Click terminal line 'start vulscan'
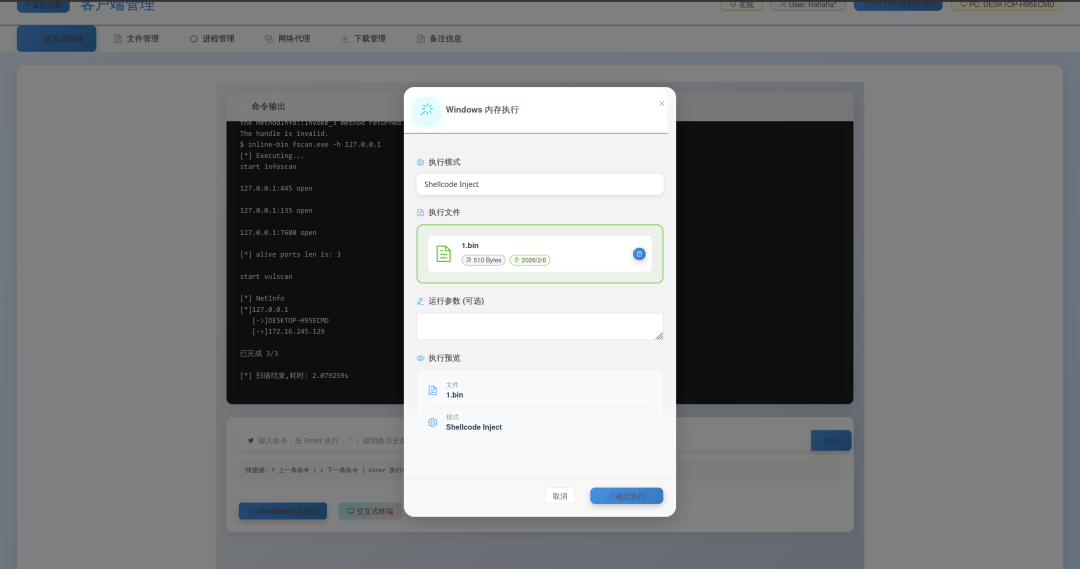 click(266, 277)
